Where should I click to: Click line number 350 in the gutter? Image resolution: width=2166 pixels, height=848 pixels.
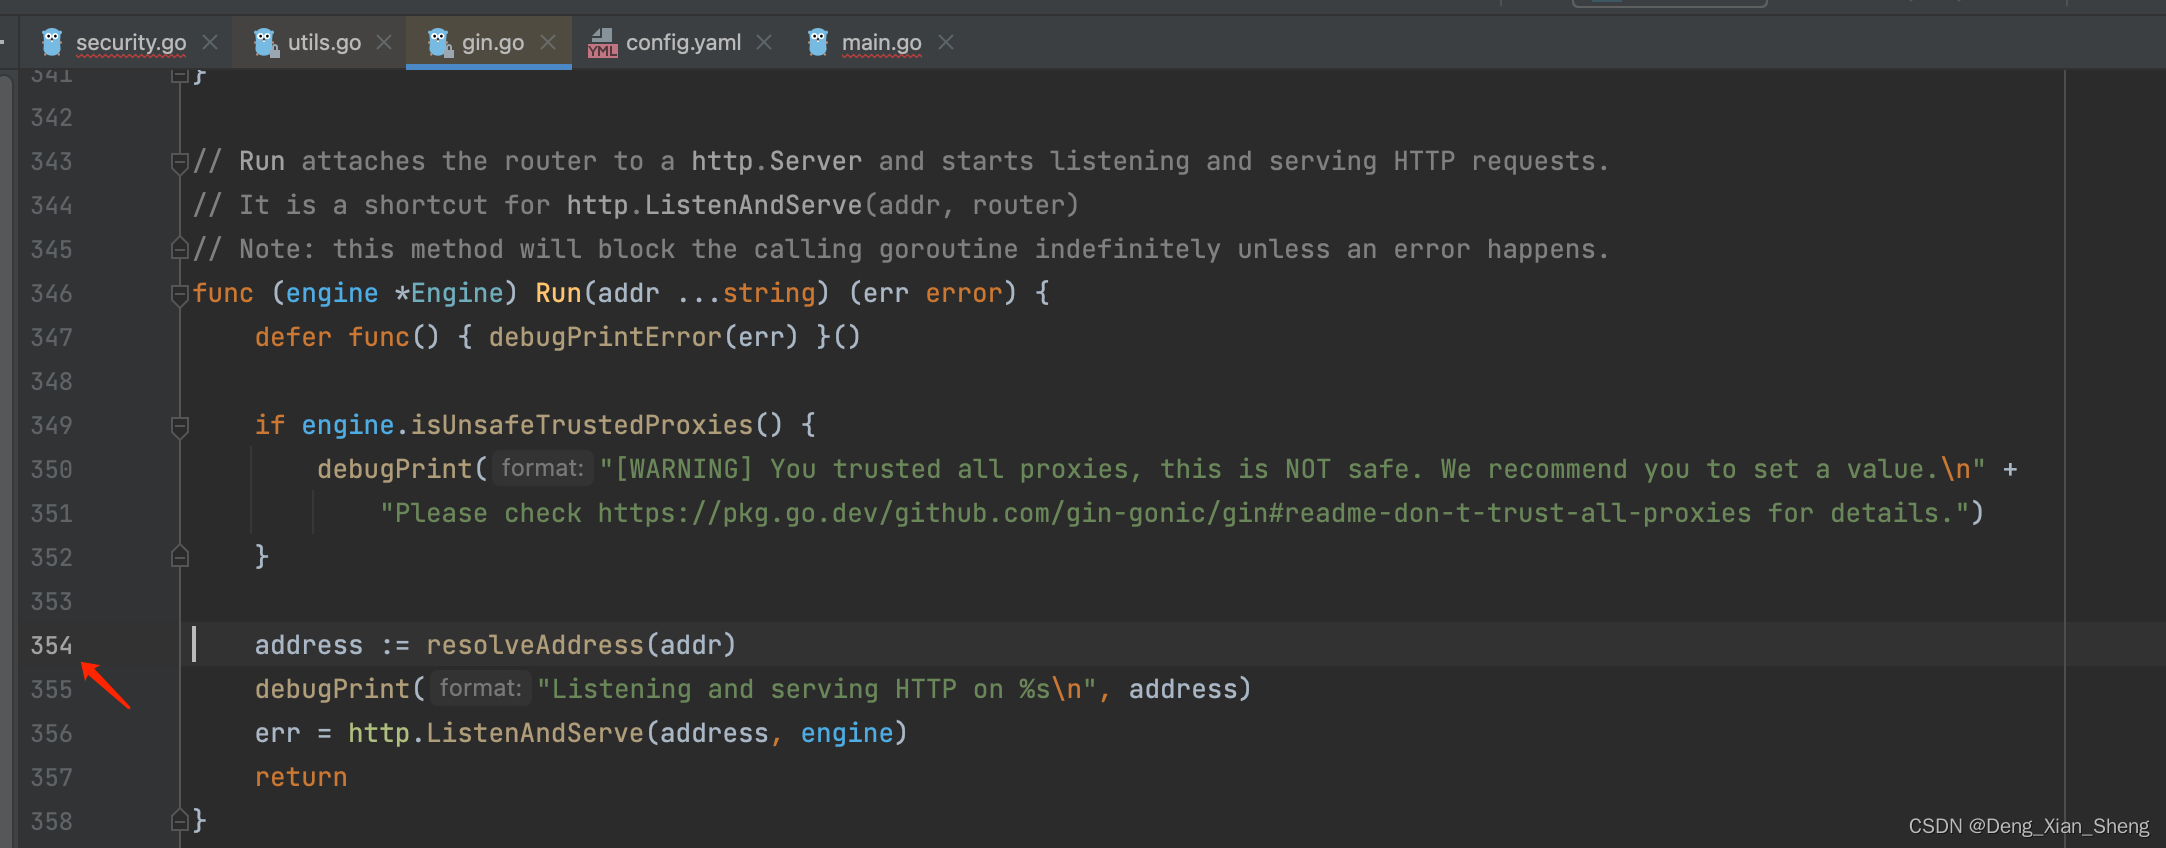pos(51,469)
